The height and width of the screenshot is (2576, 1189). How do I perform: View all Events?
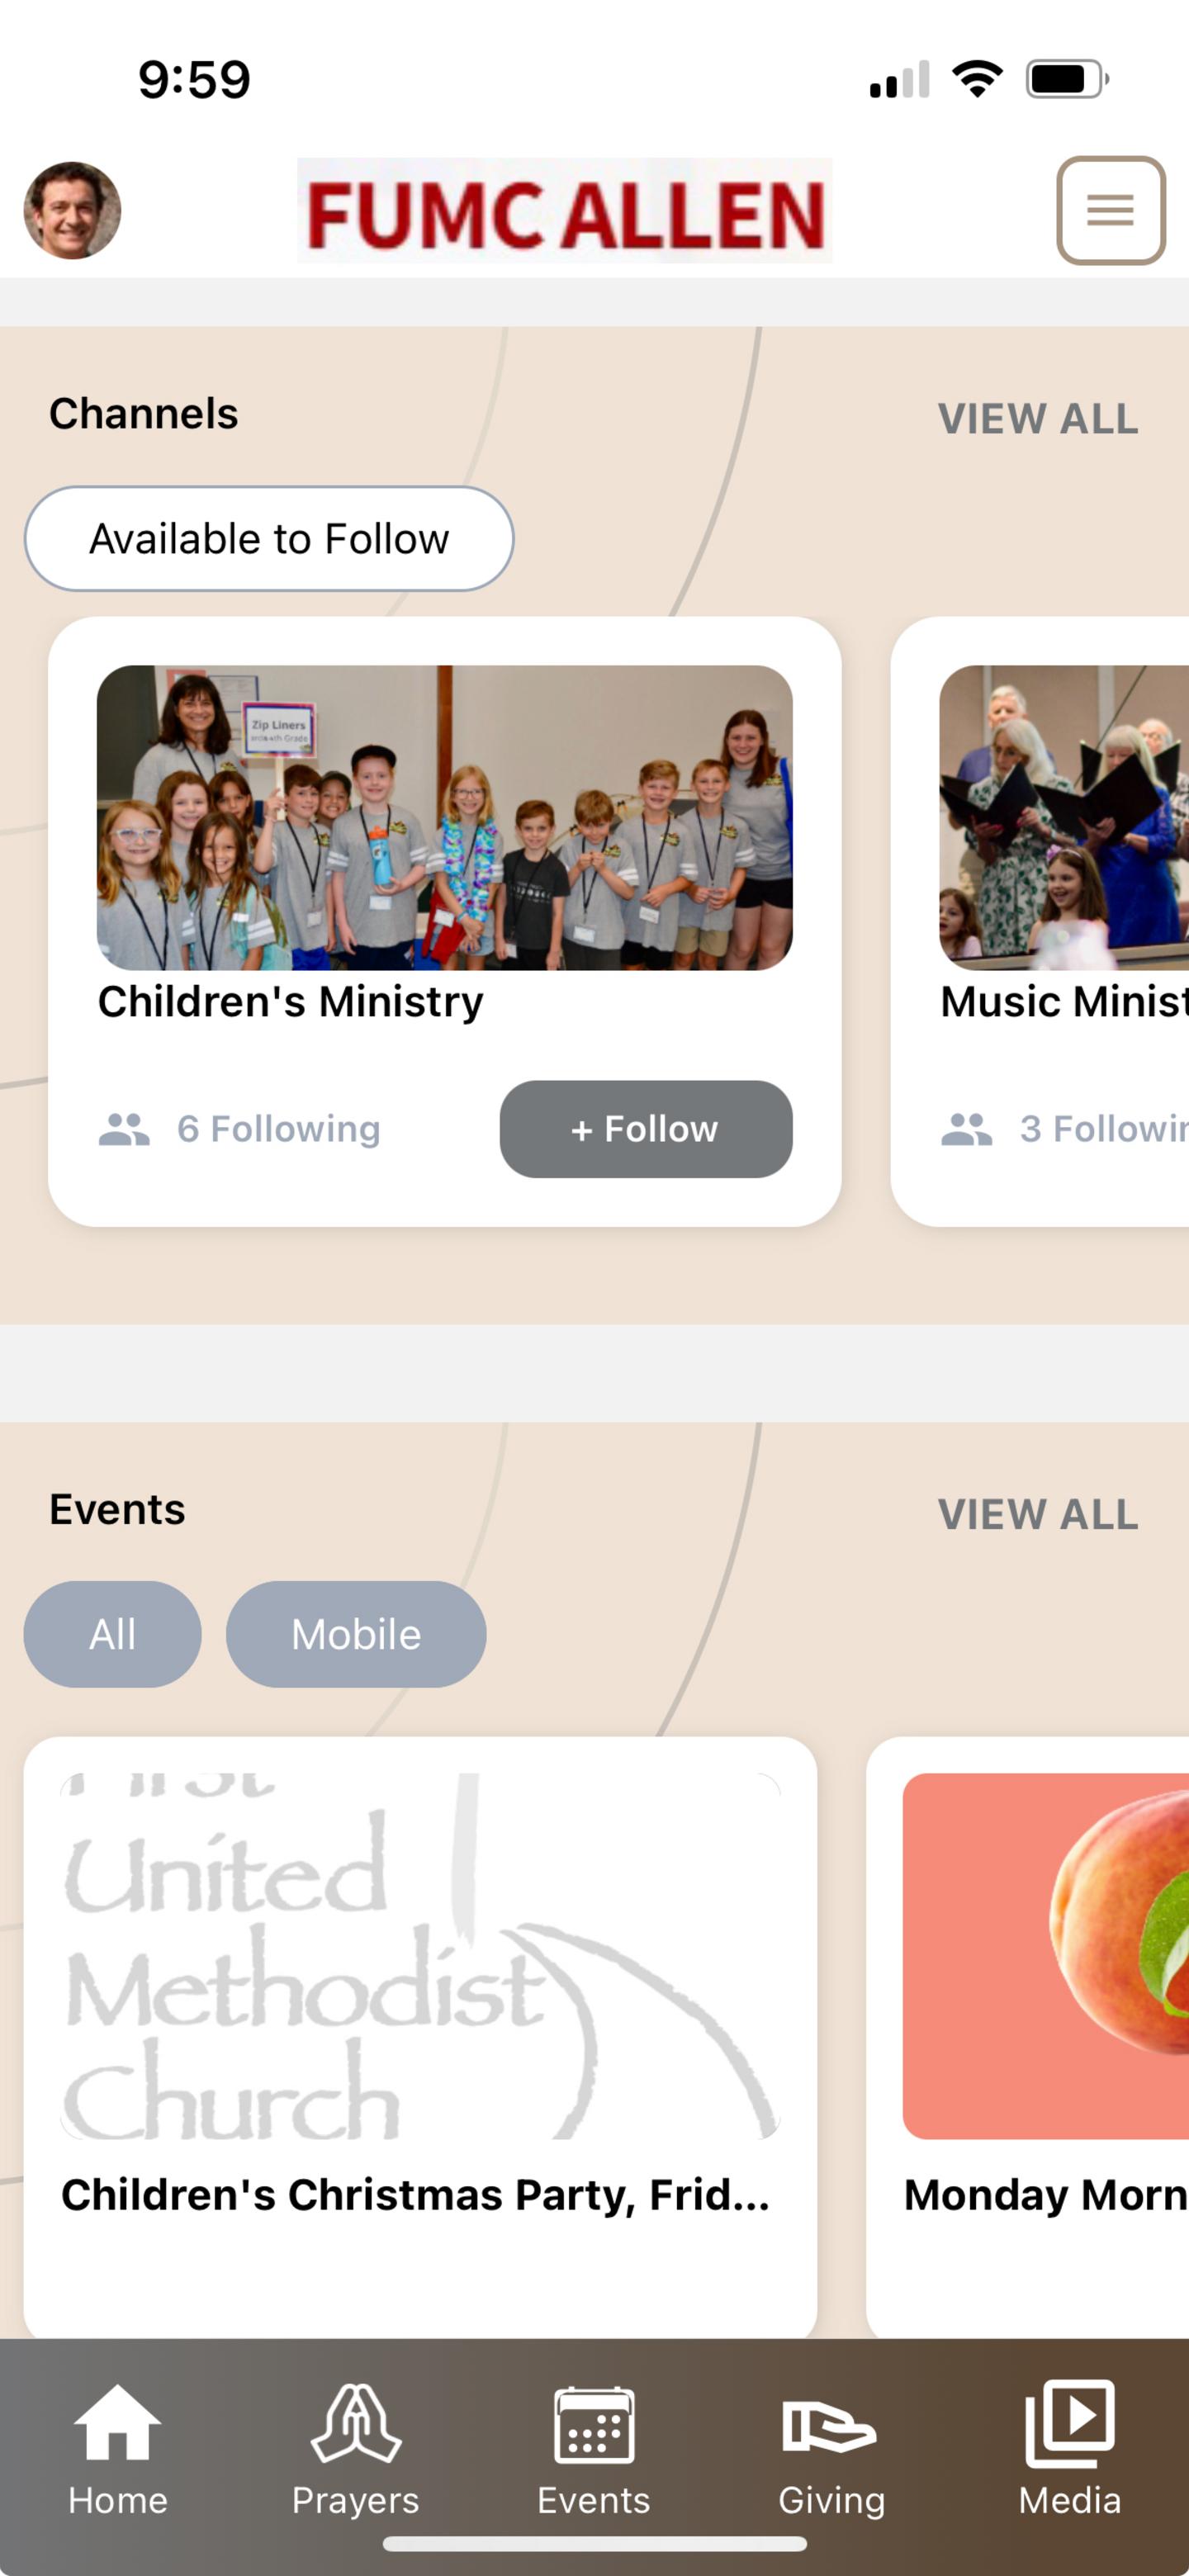point(1038,1514)
